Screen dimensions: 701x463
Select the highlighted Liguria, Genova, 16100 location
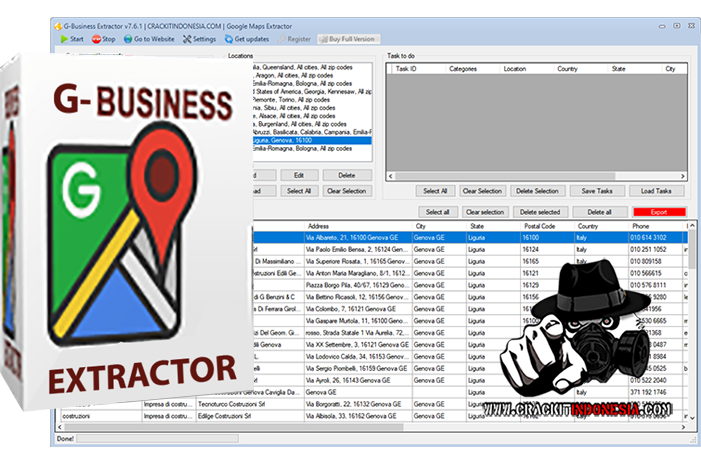click(x=300, y=141)
